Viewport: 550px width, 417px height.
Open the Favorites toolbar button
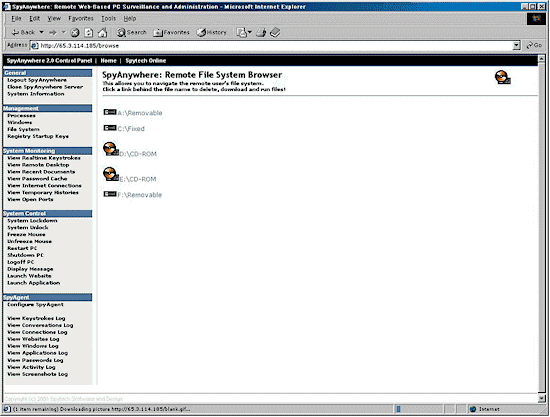click(x=172, y=33)
